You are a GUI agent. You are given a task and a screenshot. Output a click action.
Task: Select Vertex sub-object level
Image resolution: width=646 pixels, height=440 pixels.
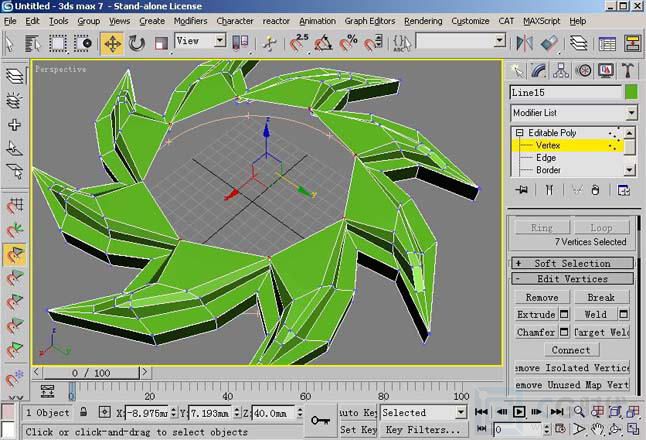(x=548, y=145)
